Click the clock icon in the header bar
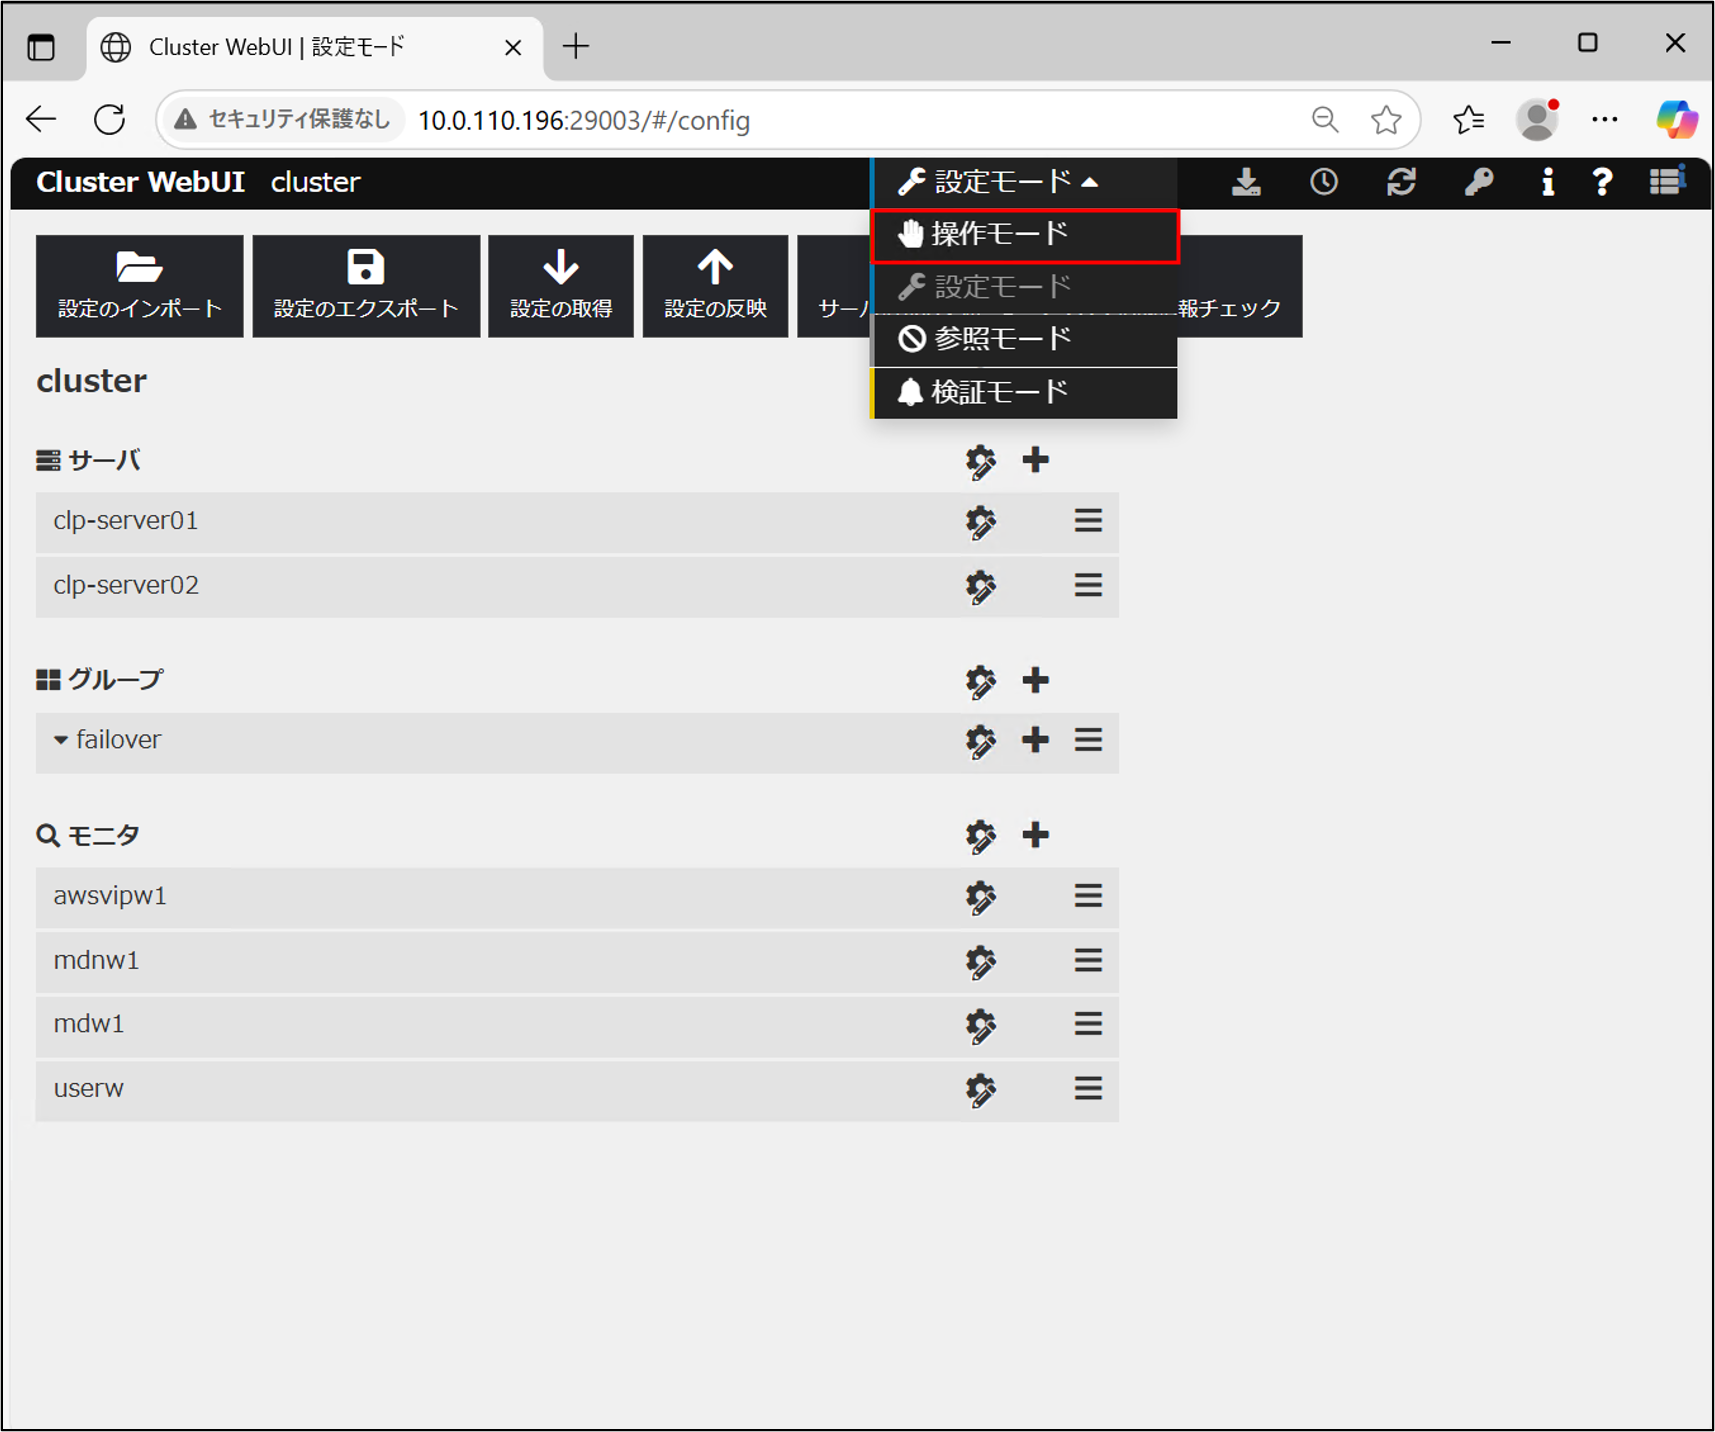The width and height of the screenshot is (1715, 1432). click(1324, 182)
